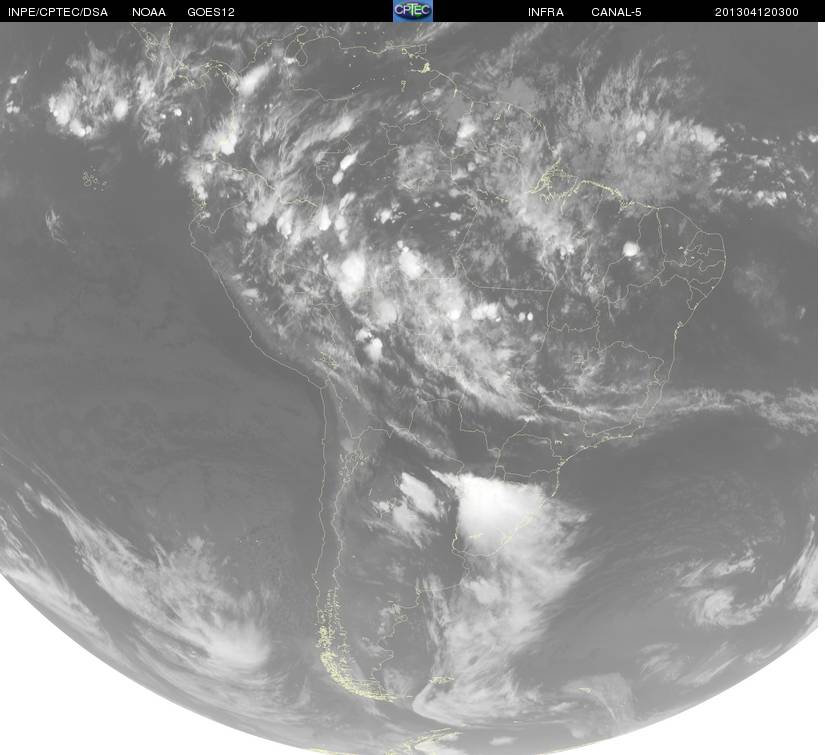This screenshot has height=755, width=825.
Task: Click the GOES12 satellite label
Action: 211,12
